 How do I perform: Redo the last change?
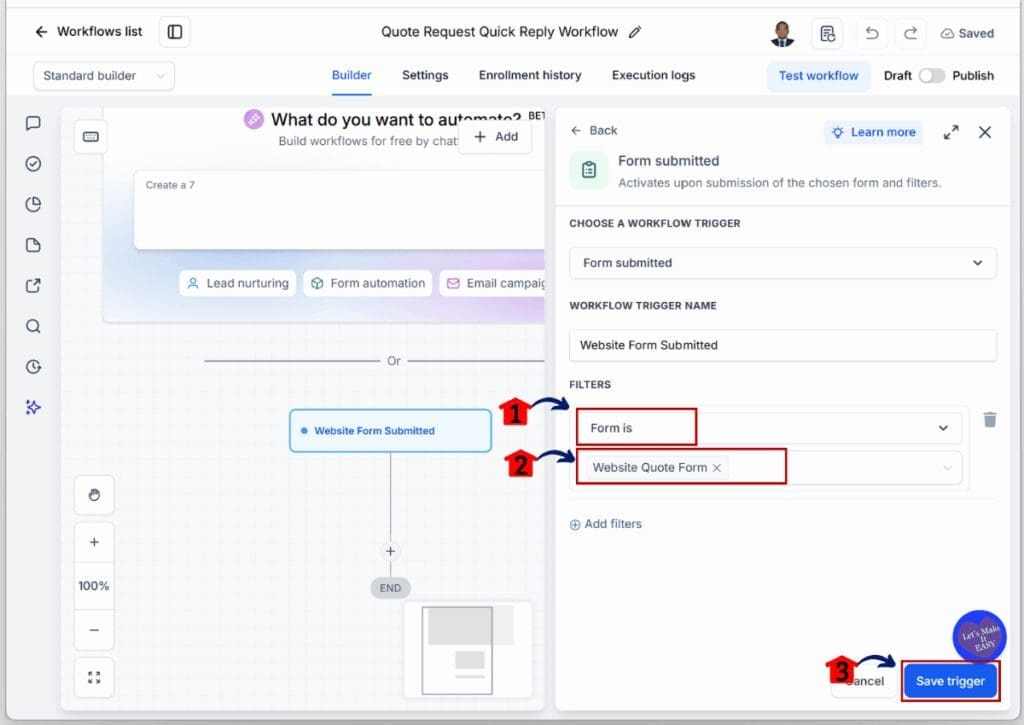[910, 33]
